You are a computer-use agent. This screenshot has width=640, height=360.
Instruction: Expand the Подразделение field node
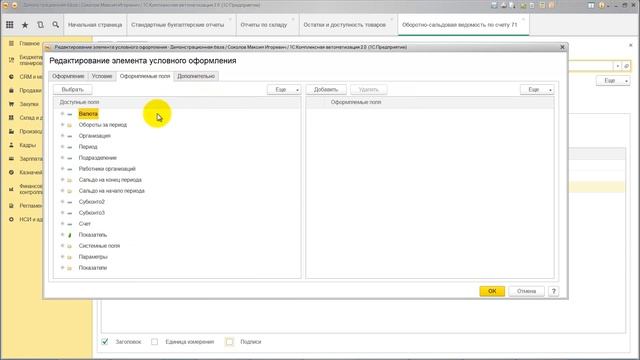pyautogui.click(x=62, y=158)
